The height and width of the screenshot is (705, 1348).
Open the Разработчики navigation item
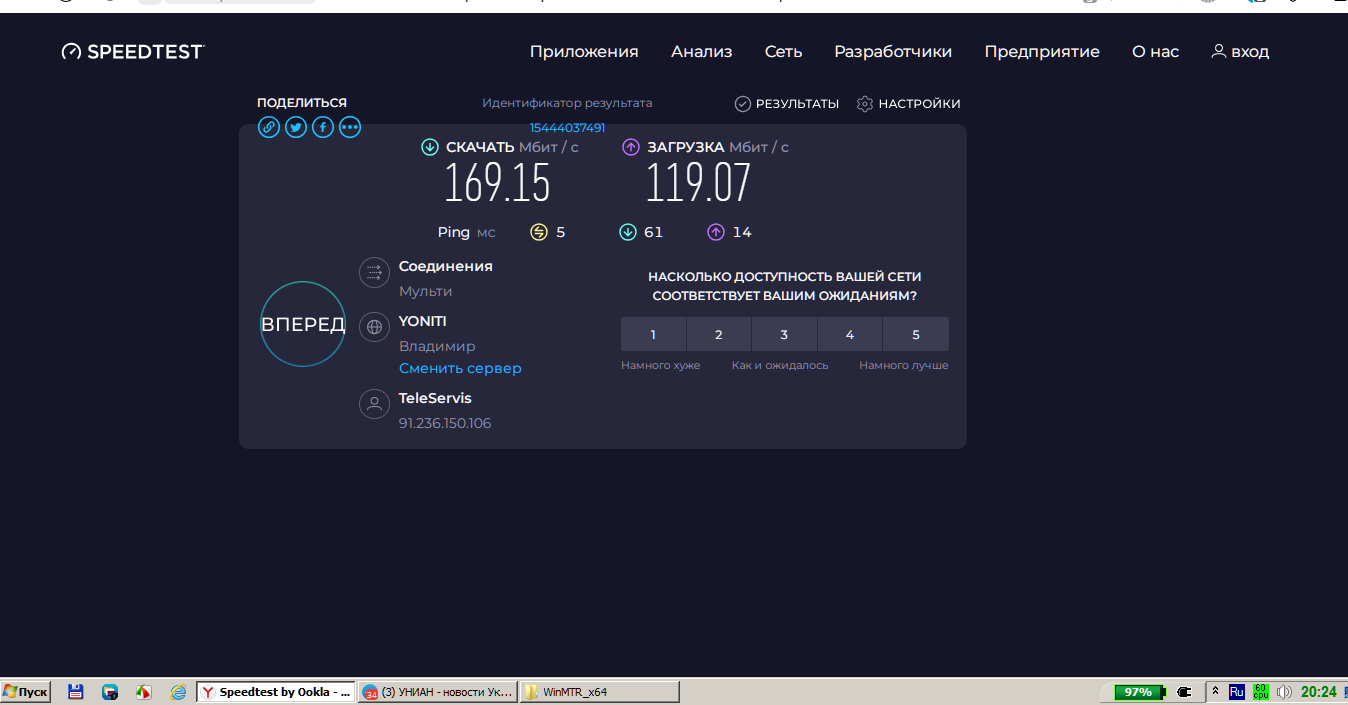893,52
